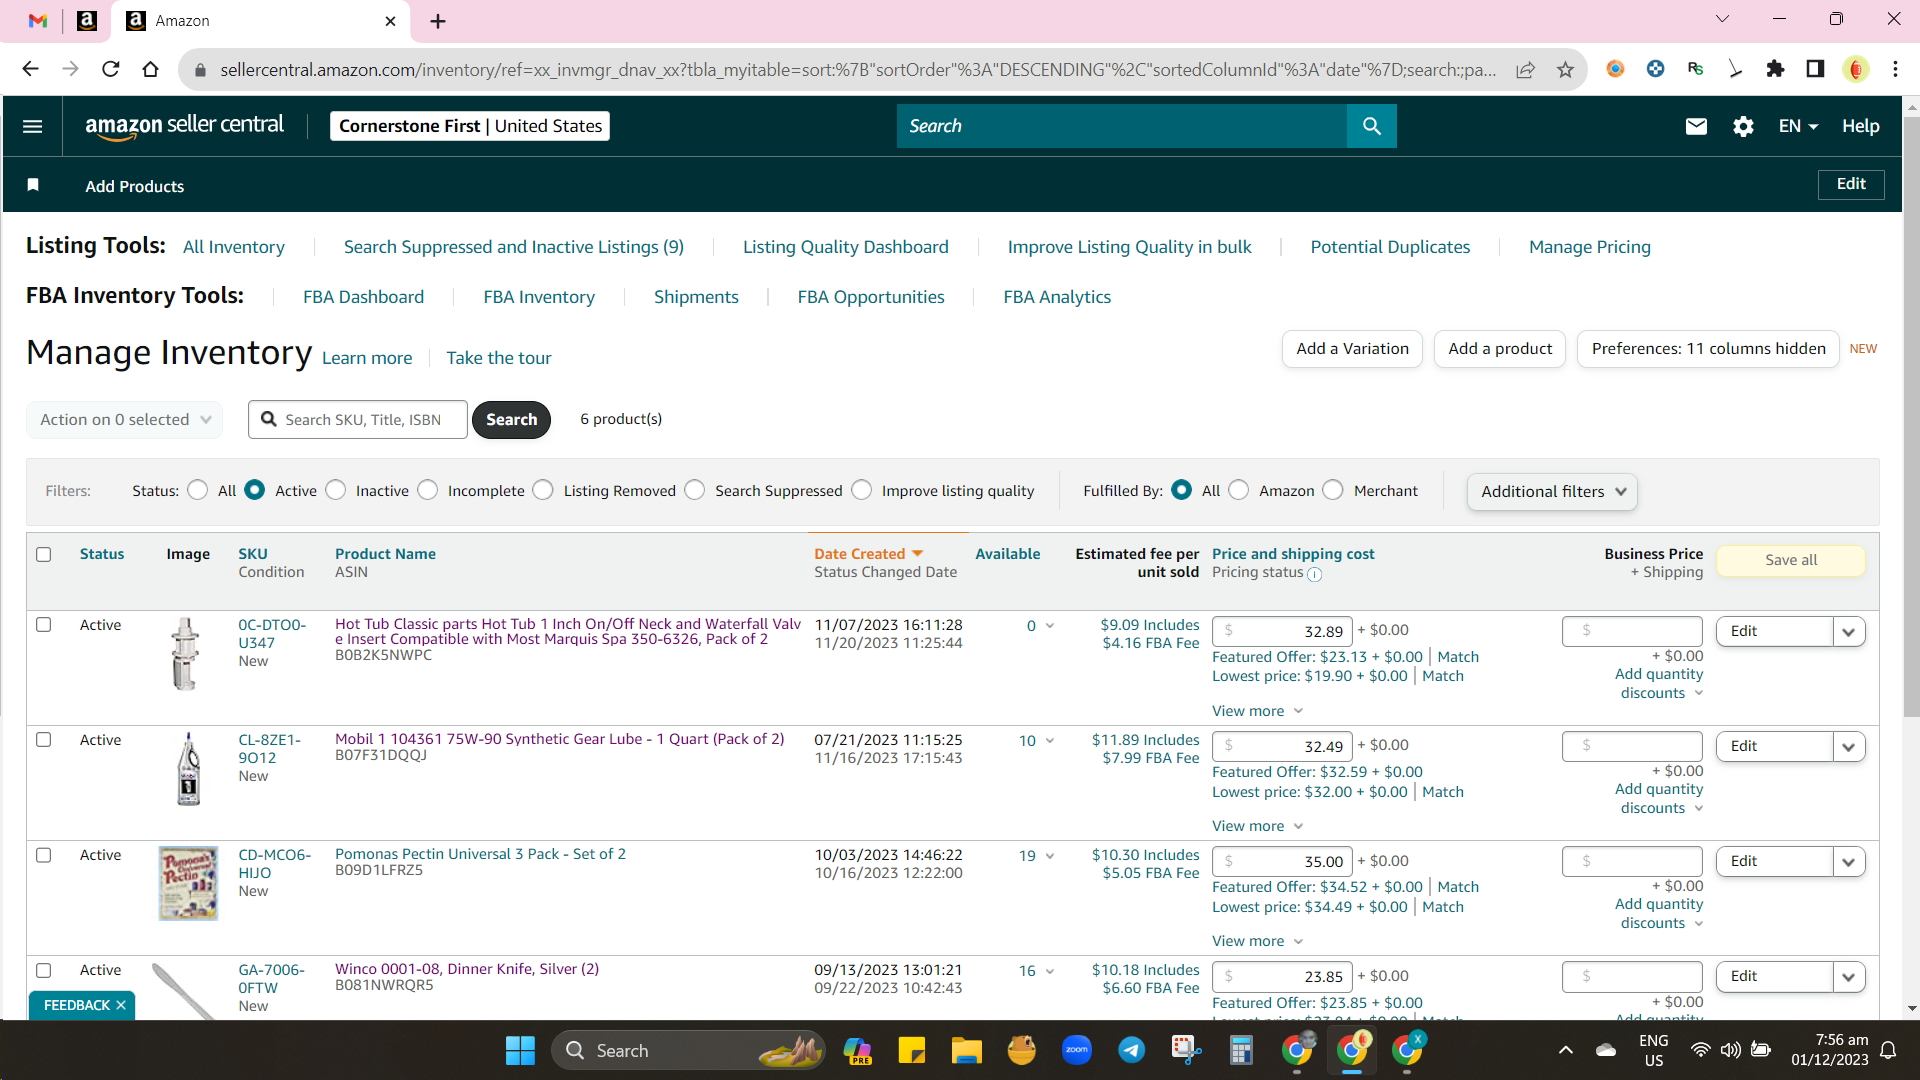Click the dark Search button beside SKU field
1920x1080 pixels.
tap(511, 420)
